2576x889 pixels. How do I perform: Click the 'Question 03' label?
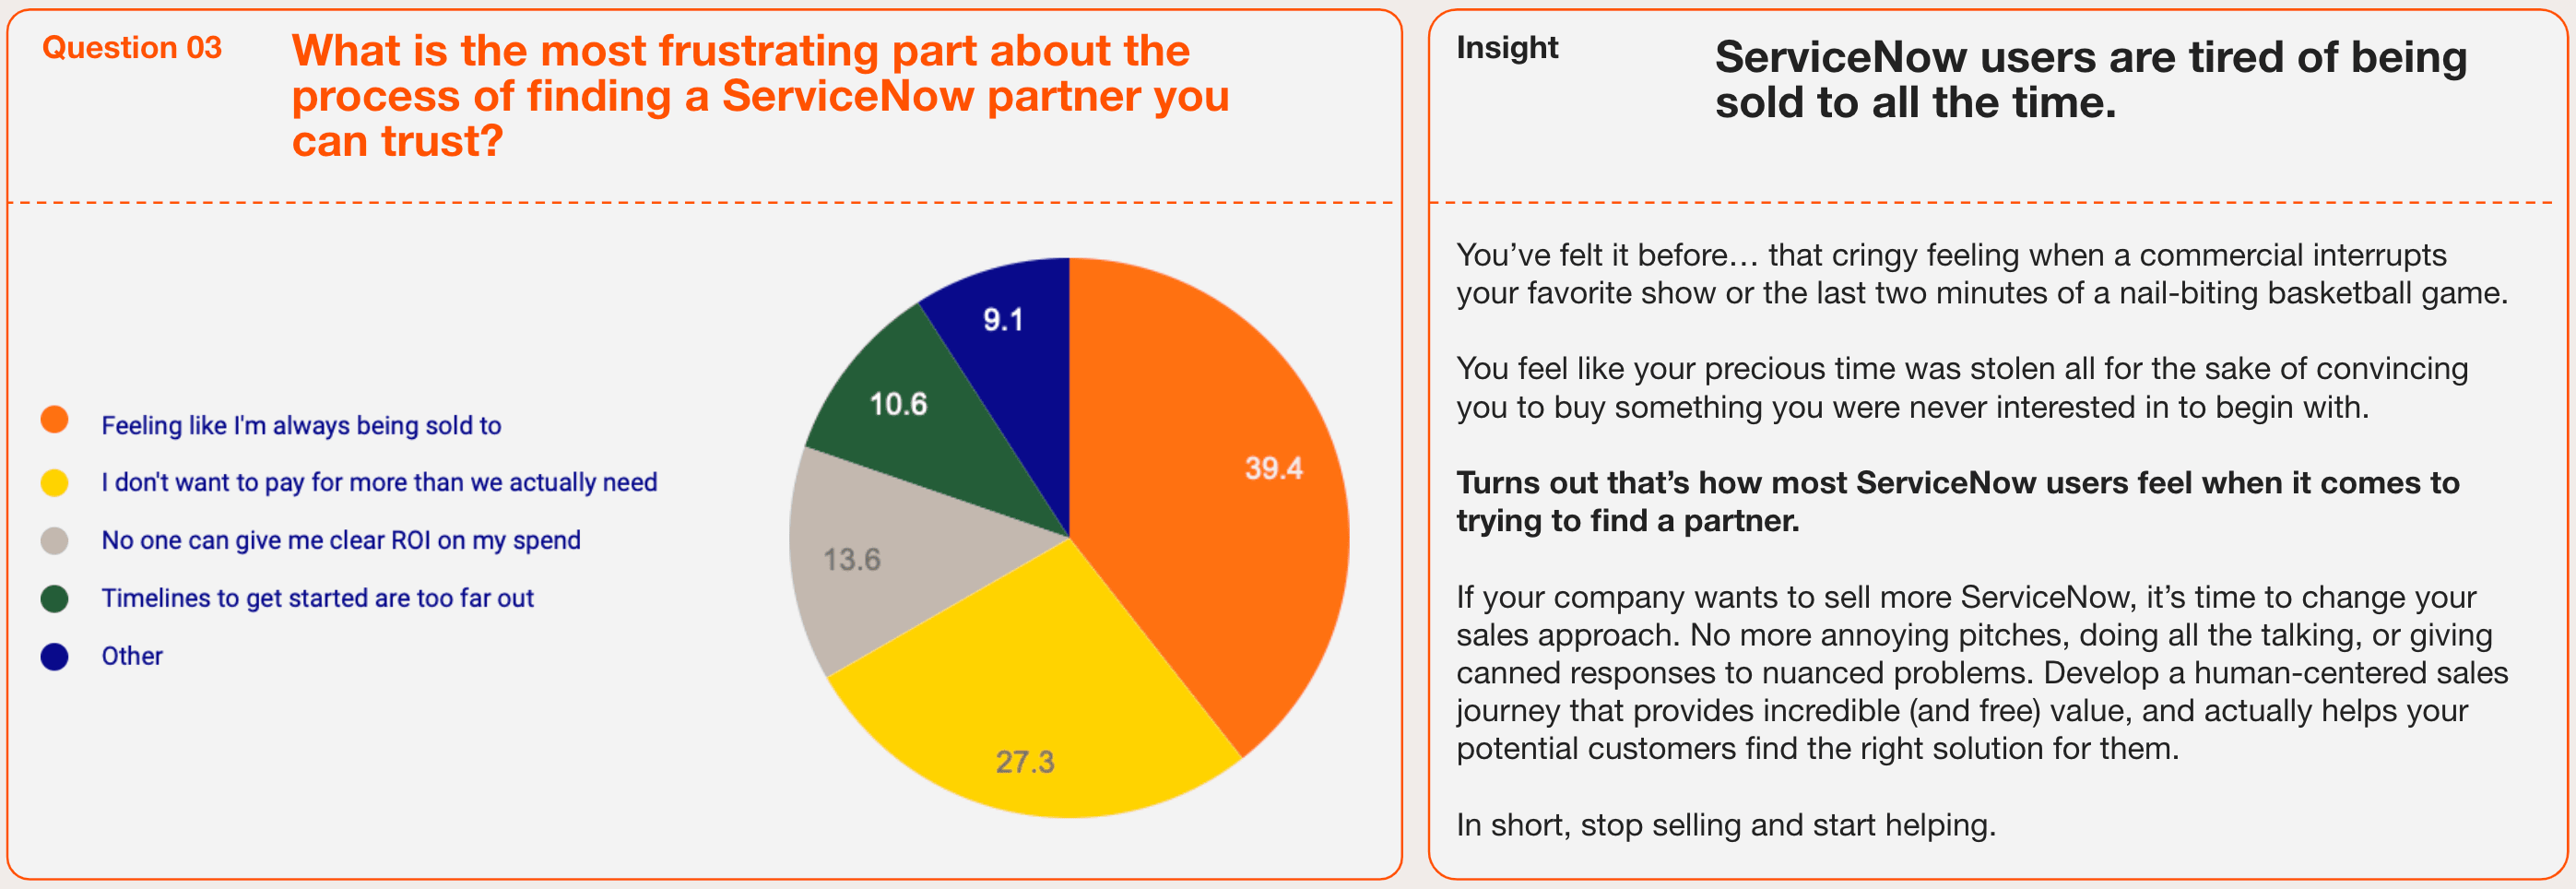[x=132, y=48]
